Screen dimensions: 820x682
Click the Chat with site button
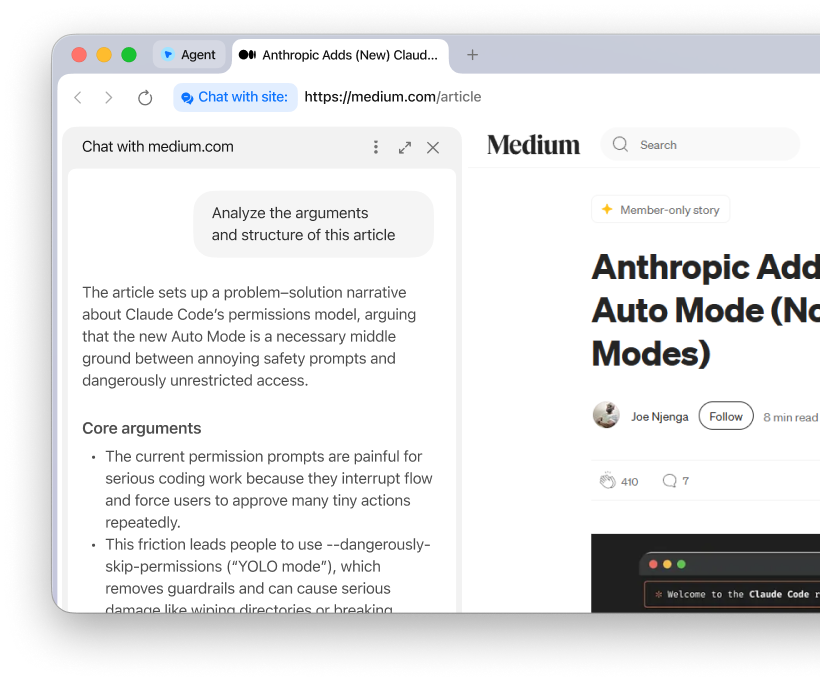click(235, 97)
